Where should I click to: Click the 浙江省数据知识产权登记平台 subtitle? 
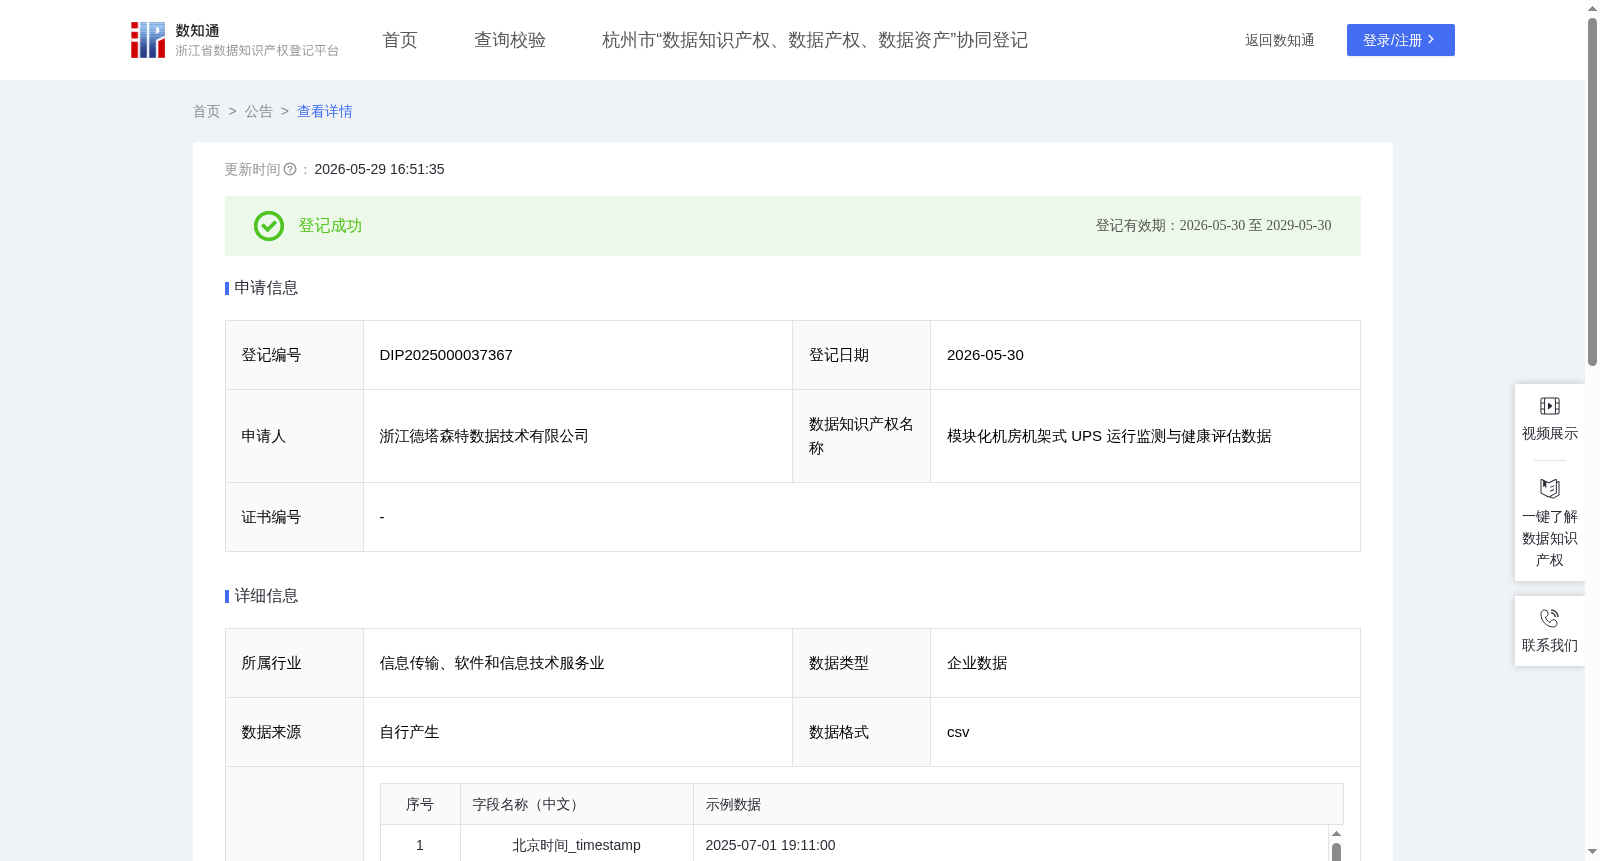pyautogui.click(x=257, y=50)
